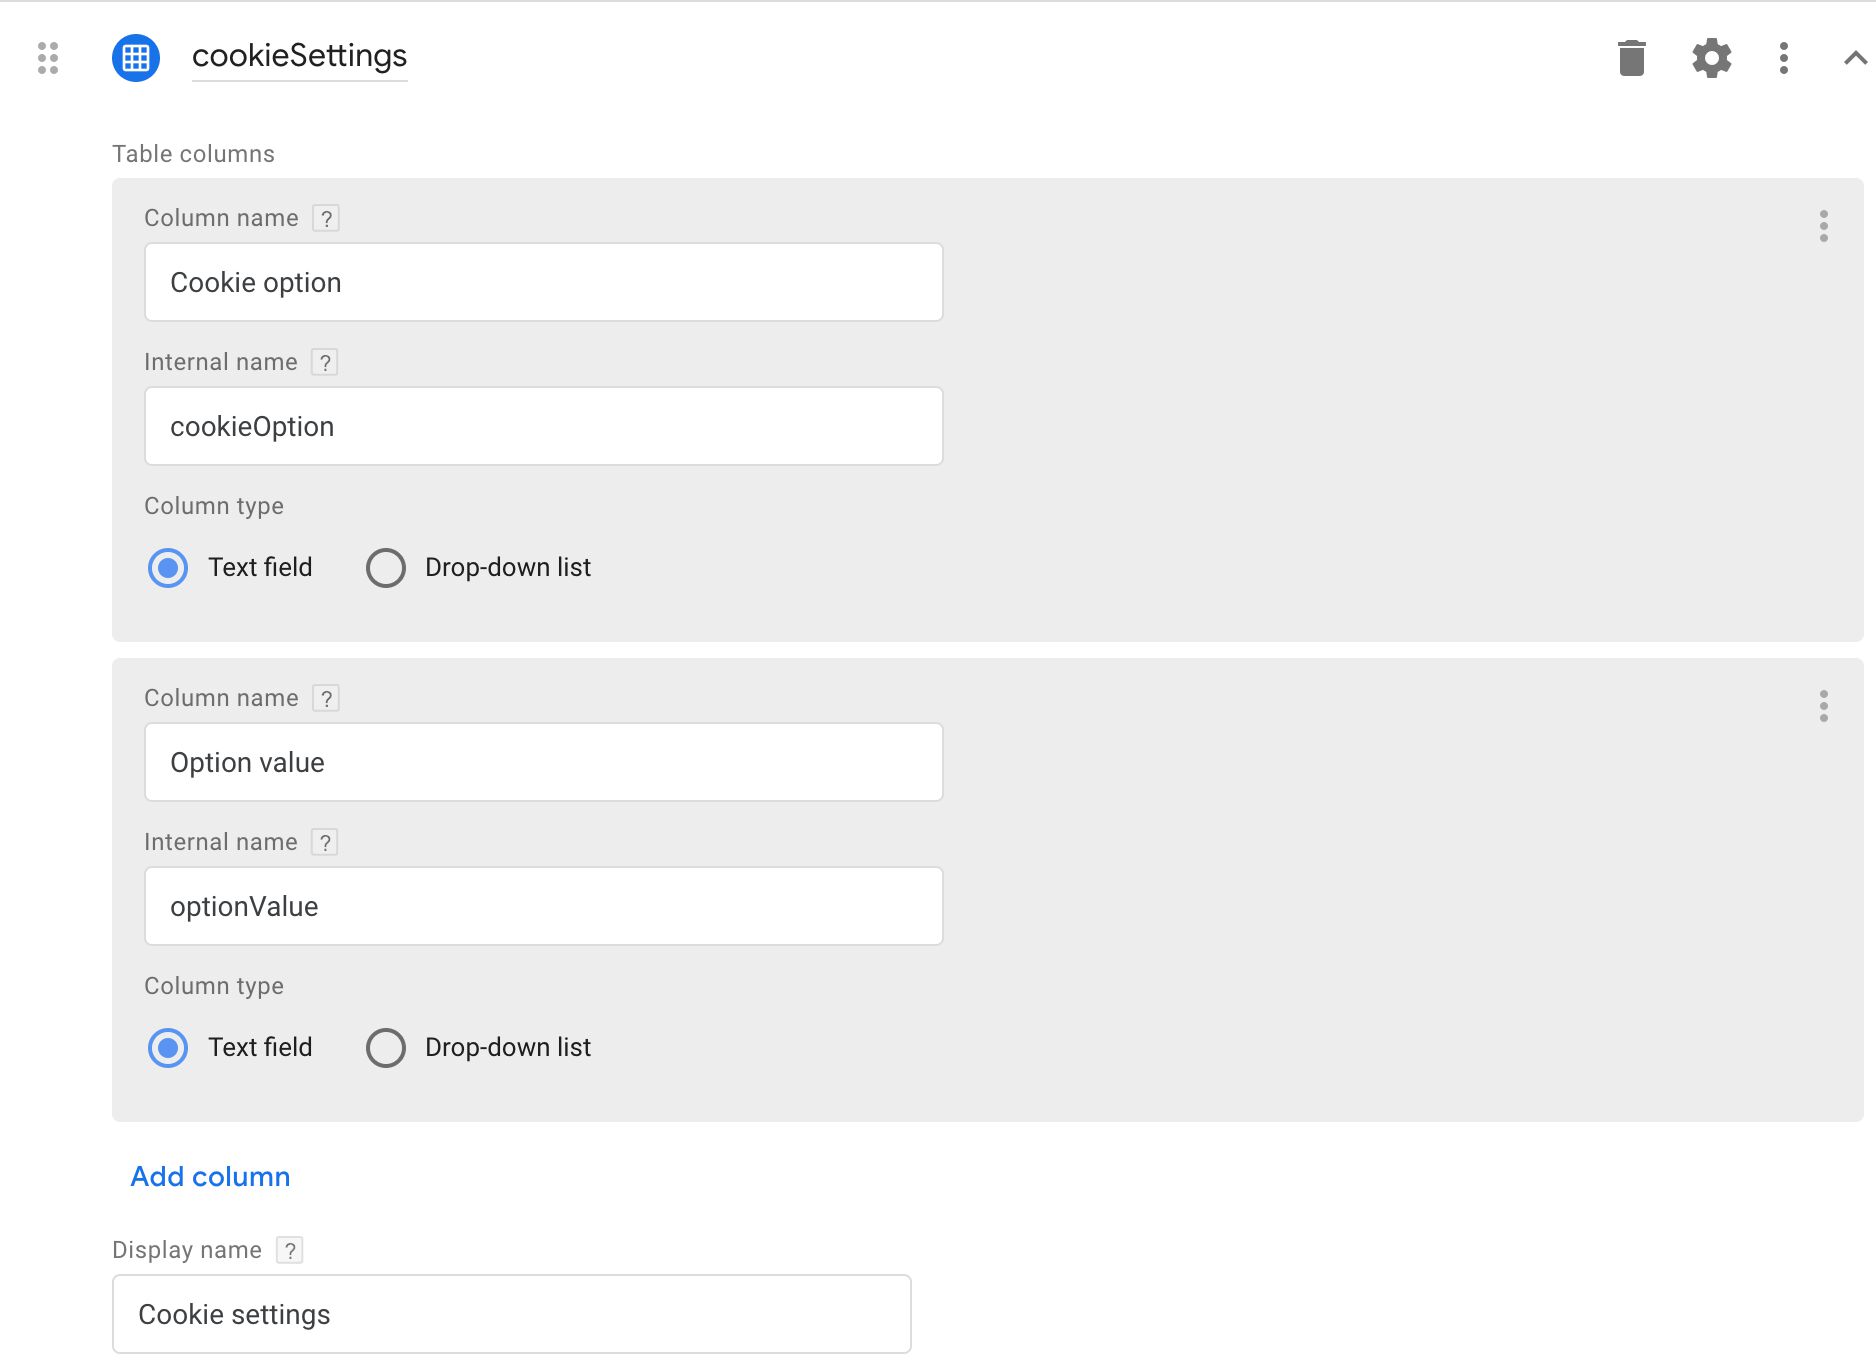Screen dimensions: 1876x1368
Task: Select Text field type for Option value column
Action: pyautogui.click(x=168, y=1048)
